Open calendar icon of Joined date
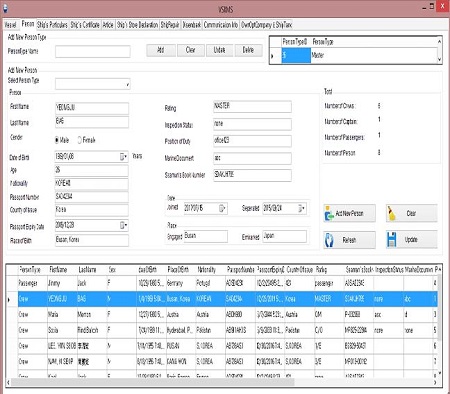This screenshot has width=450, height=394. point(222,208)
